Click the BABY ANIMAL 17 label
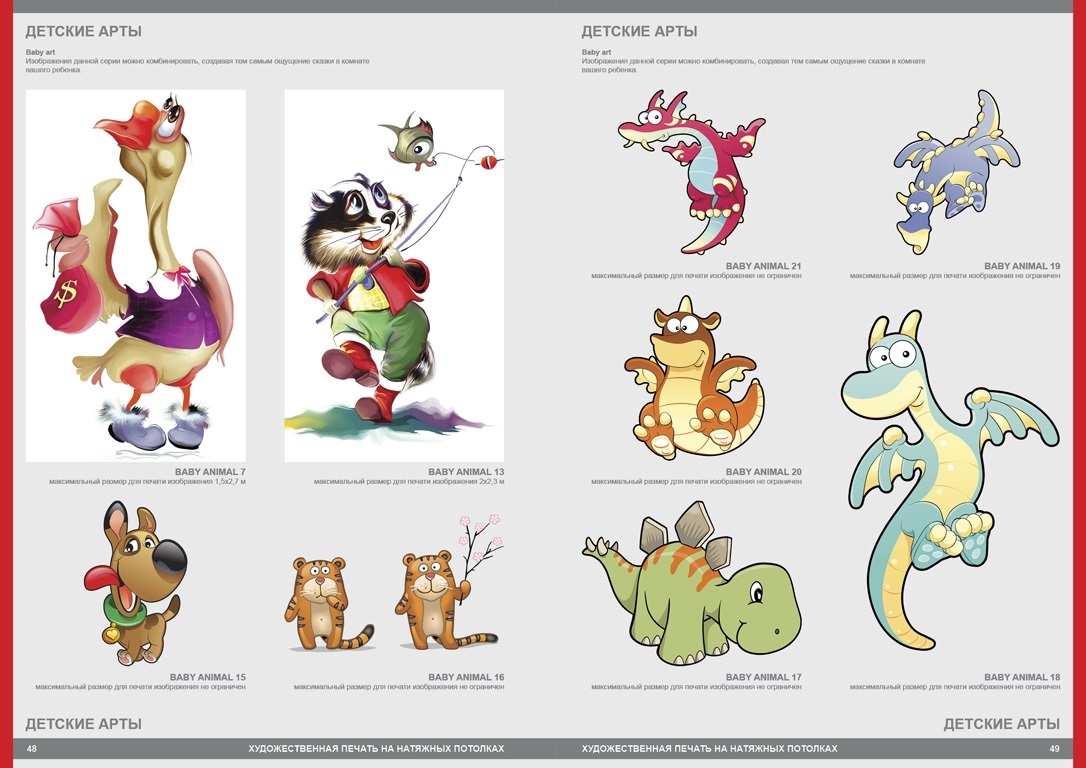Image resolution: width=1086 pixels, height=768 pixels. [x=763, y=678]
